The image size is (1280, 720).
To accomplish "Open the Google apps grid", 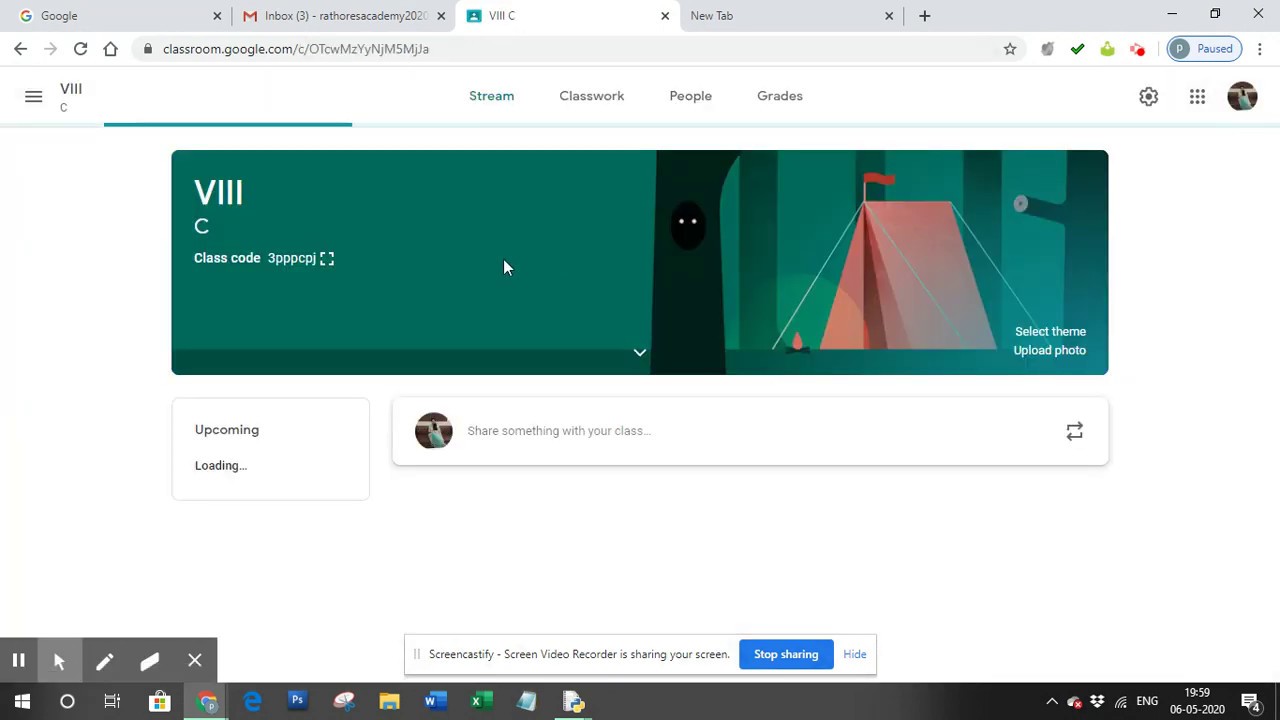I will tap(1197, 96).
